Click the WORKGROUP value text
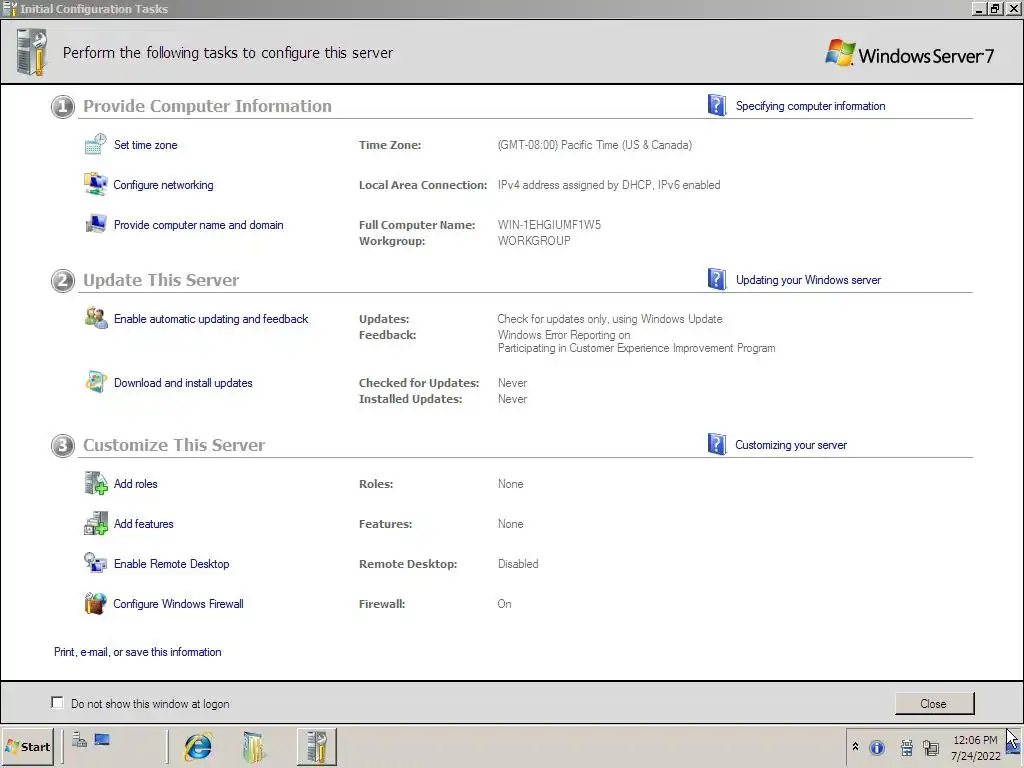Screen dimensions: 1024x768 [534, 240]
